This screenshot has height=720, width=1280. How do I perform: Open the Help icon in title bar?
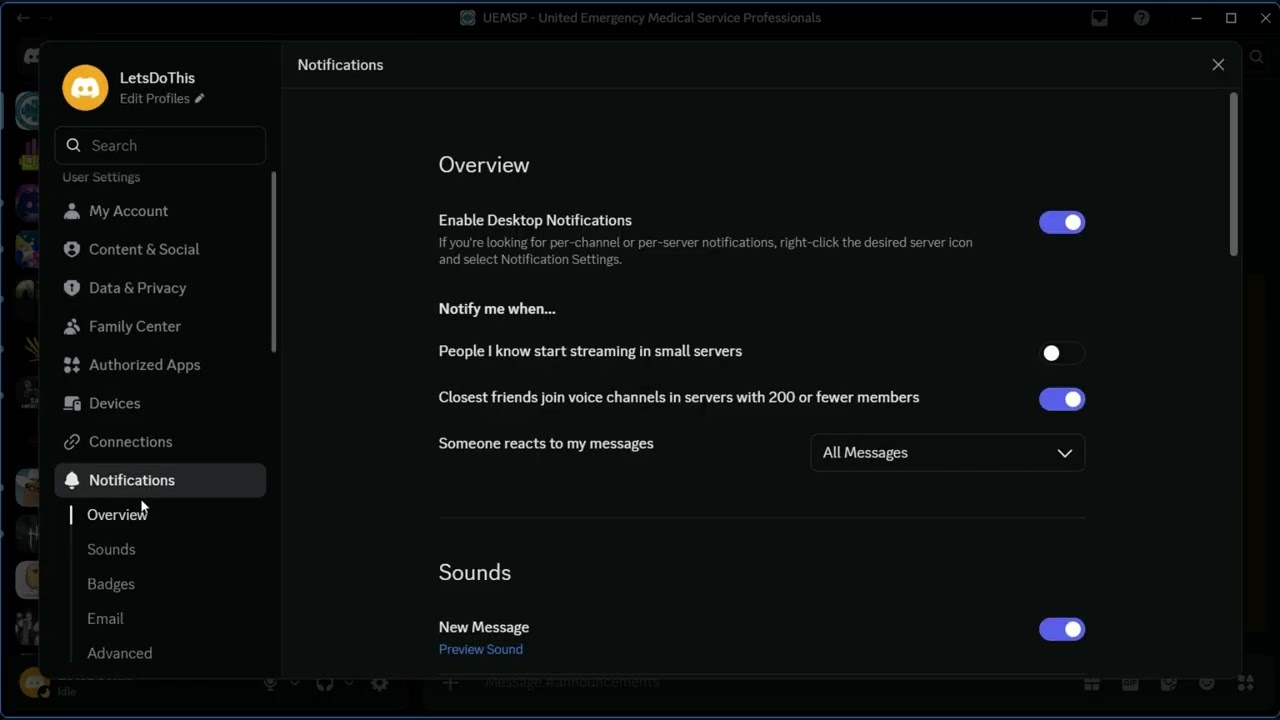tap(1141, 18)
